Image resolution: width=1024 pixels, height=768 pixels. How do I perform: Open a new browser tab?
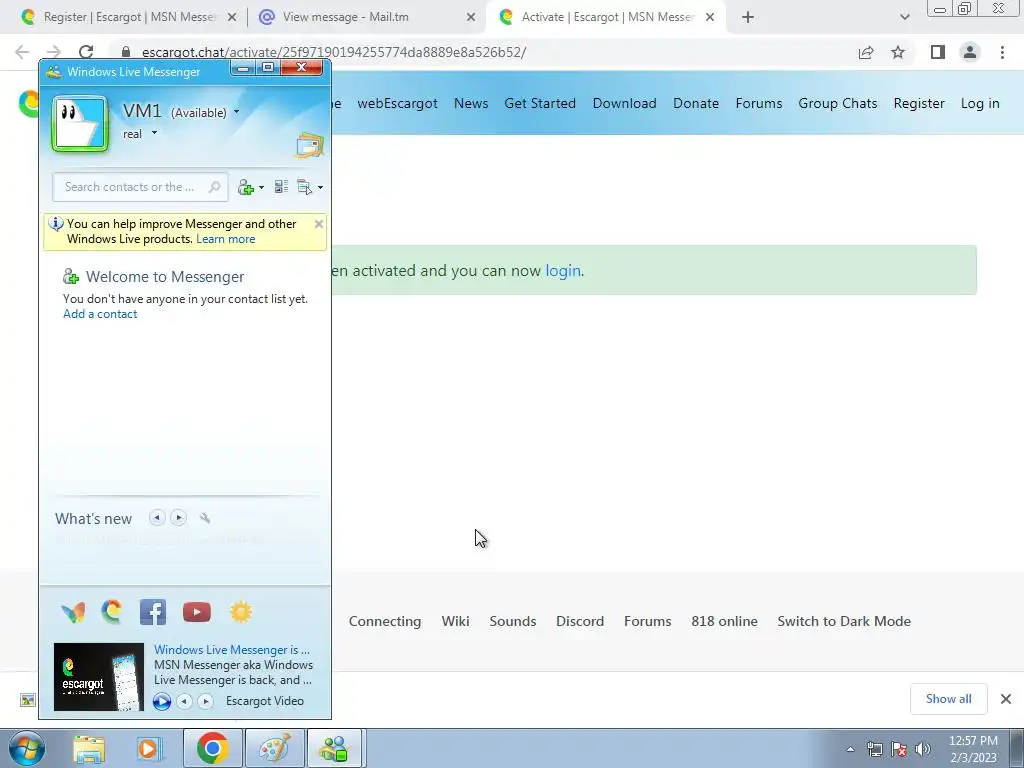tap(748, 18)
